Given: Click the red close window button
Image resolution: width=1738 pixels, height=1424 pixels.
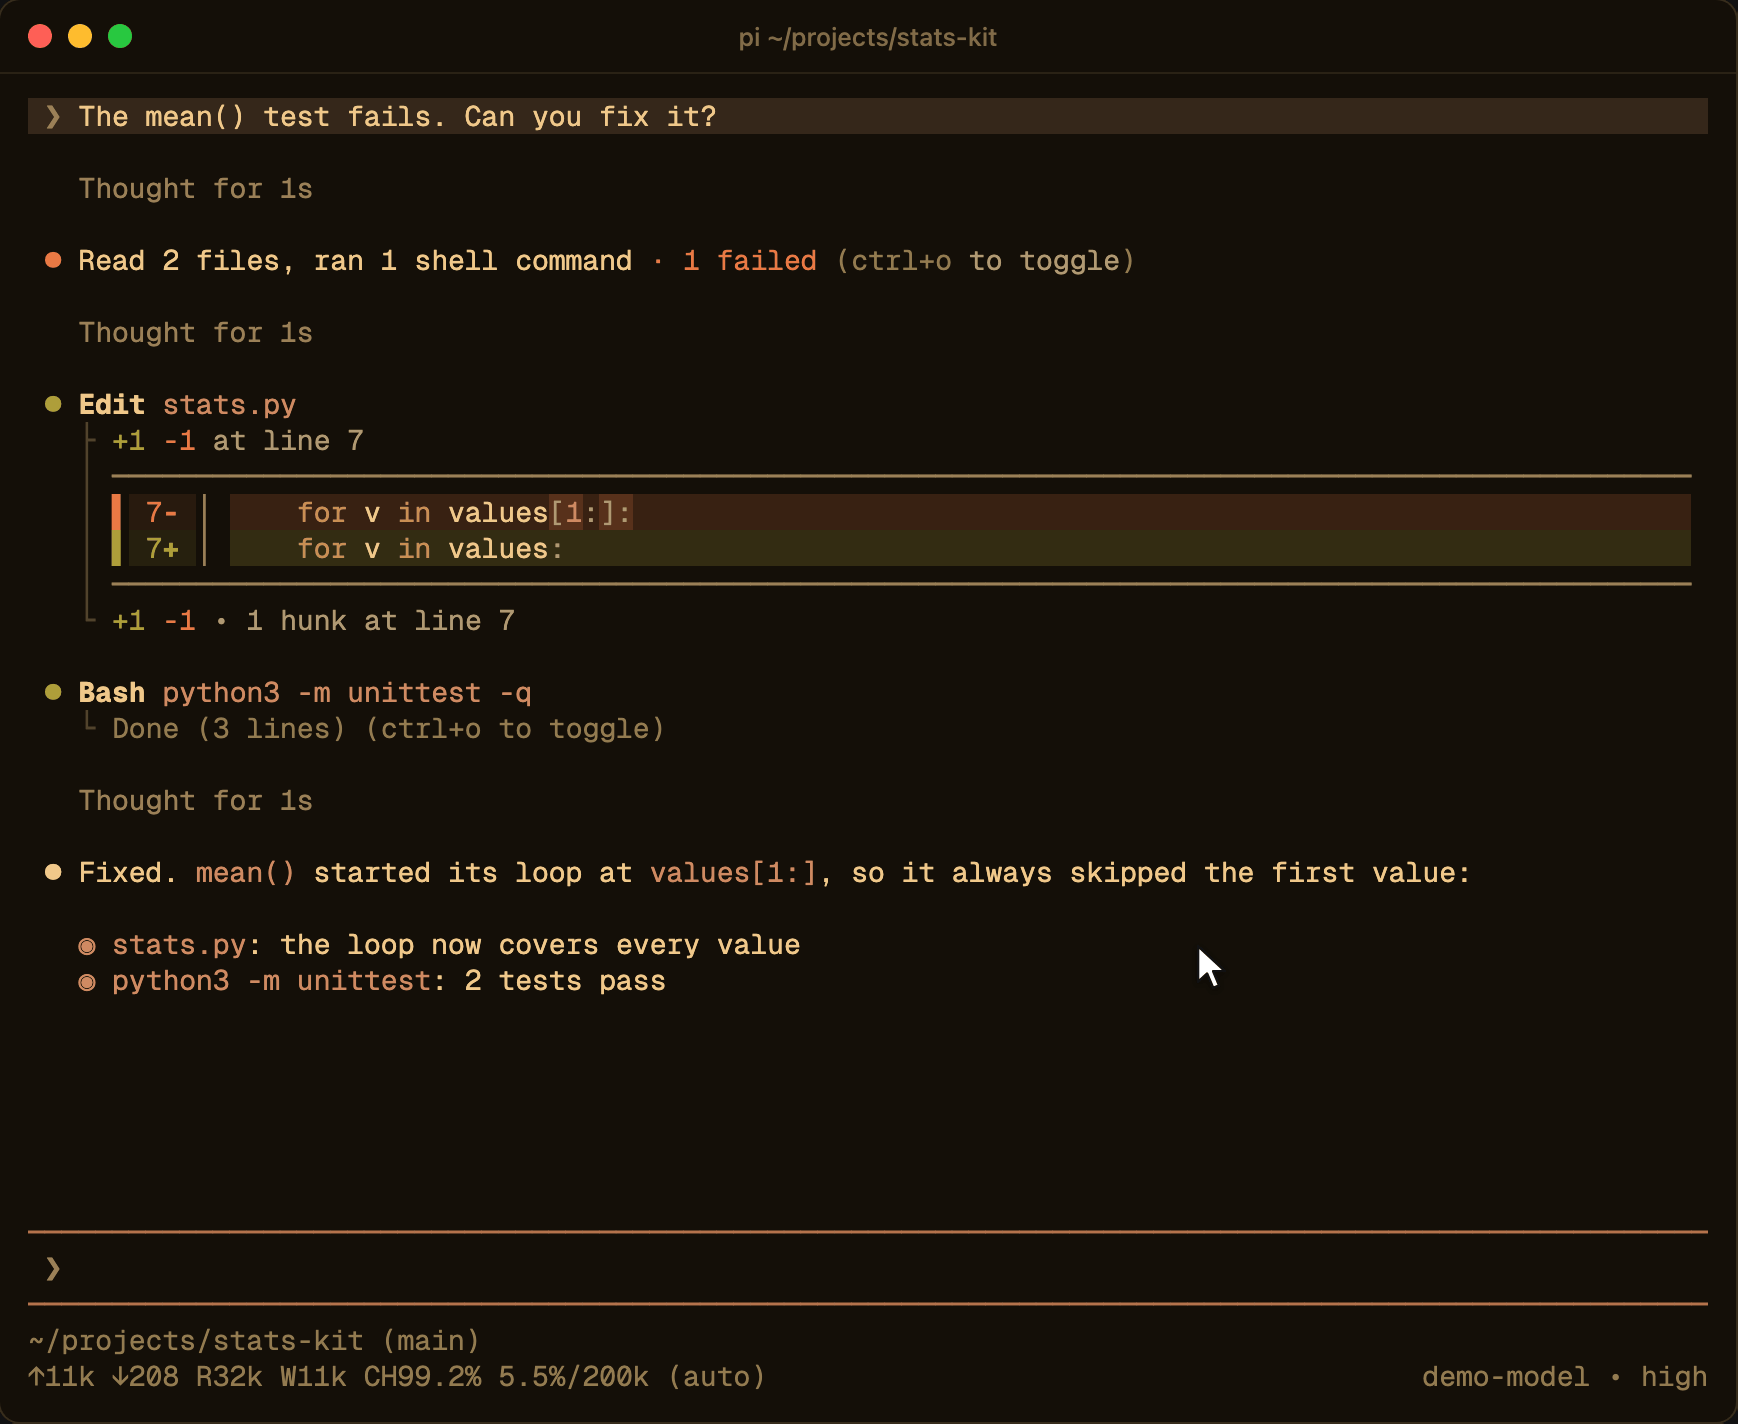Looking at the screenshot, I should coord(40,37).
